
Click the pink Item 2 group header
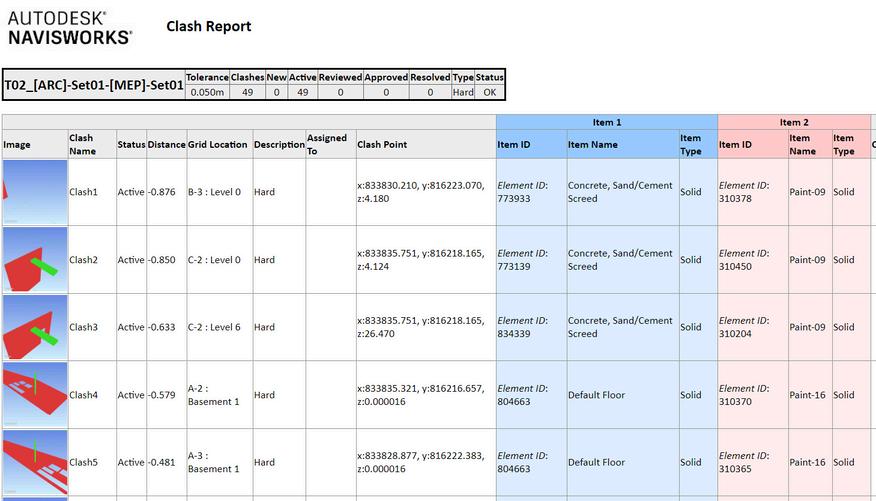pos(794,122)
